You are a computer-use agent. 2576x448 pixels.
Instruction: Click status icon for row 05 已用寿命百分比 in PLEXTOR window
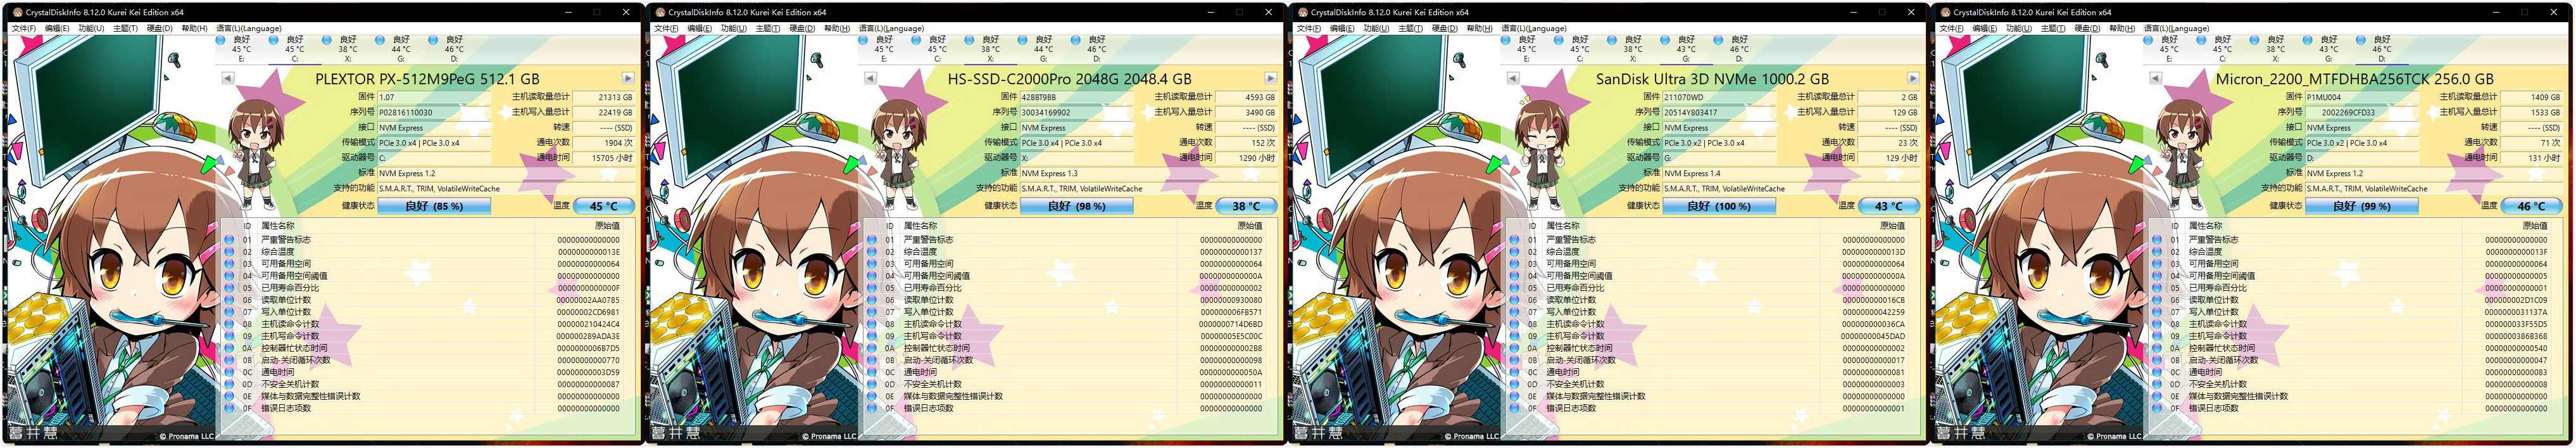pyautogui.click(x=229, y=288)
